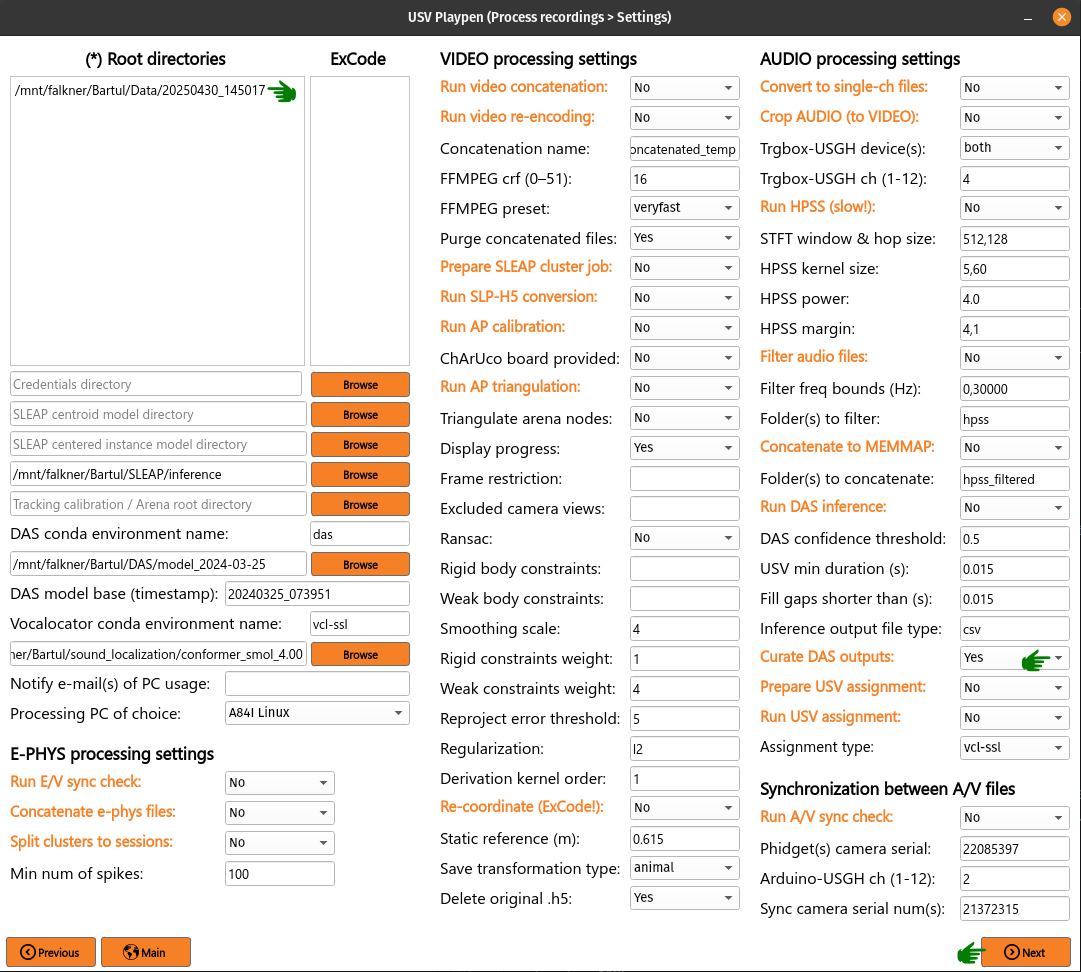Screen dimensions: 1081x972
Task: Browse for Tracking calibration arena directory
Action: [x=360, y=505]
